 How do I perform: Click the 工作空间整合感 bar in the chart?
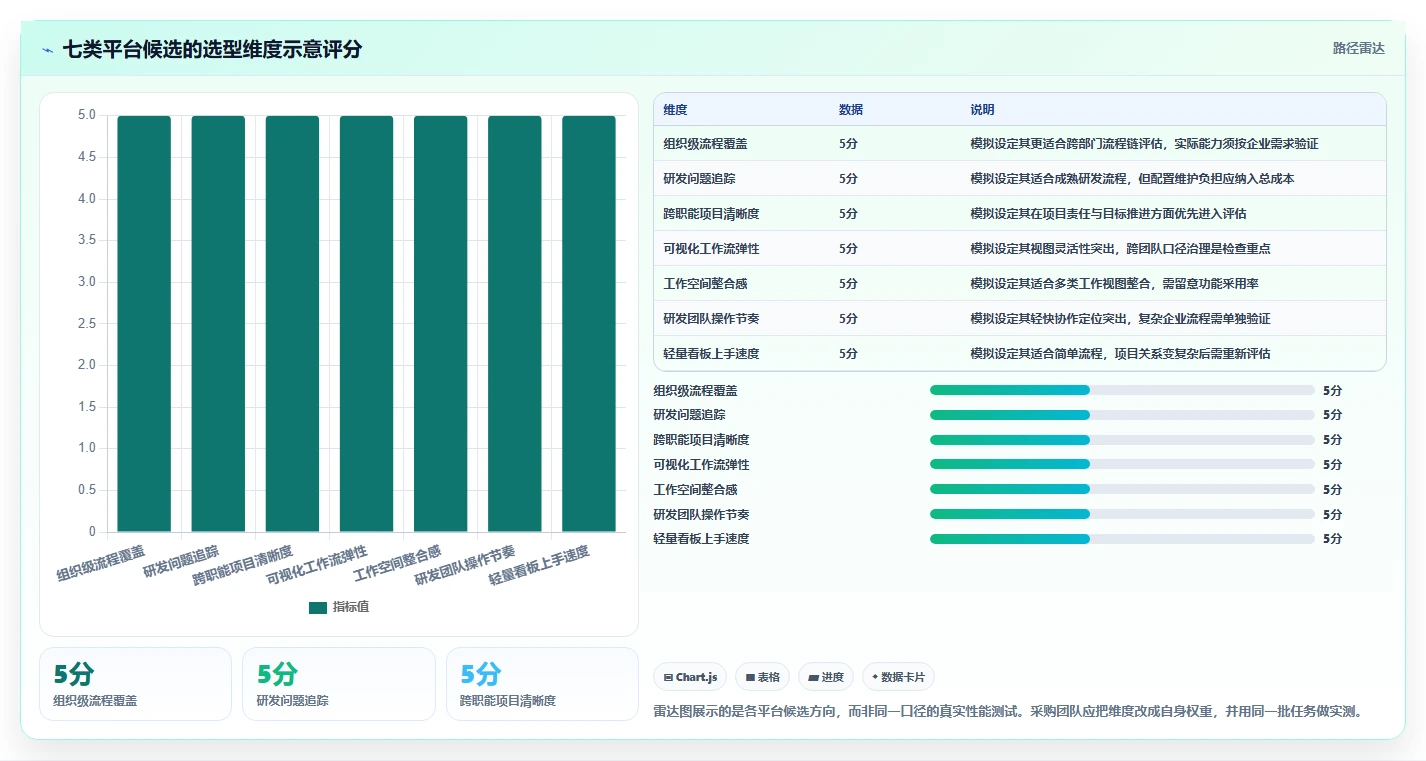440,324
